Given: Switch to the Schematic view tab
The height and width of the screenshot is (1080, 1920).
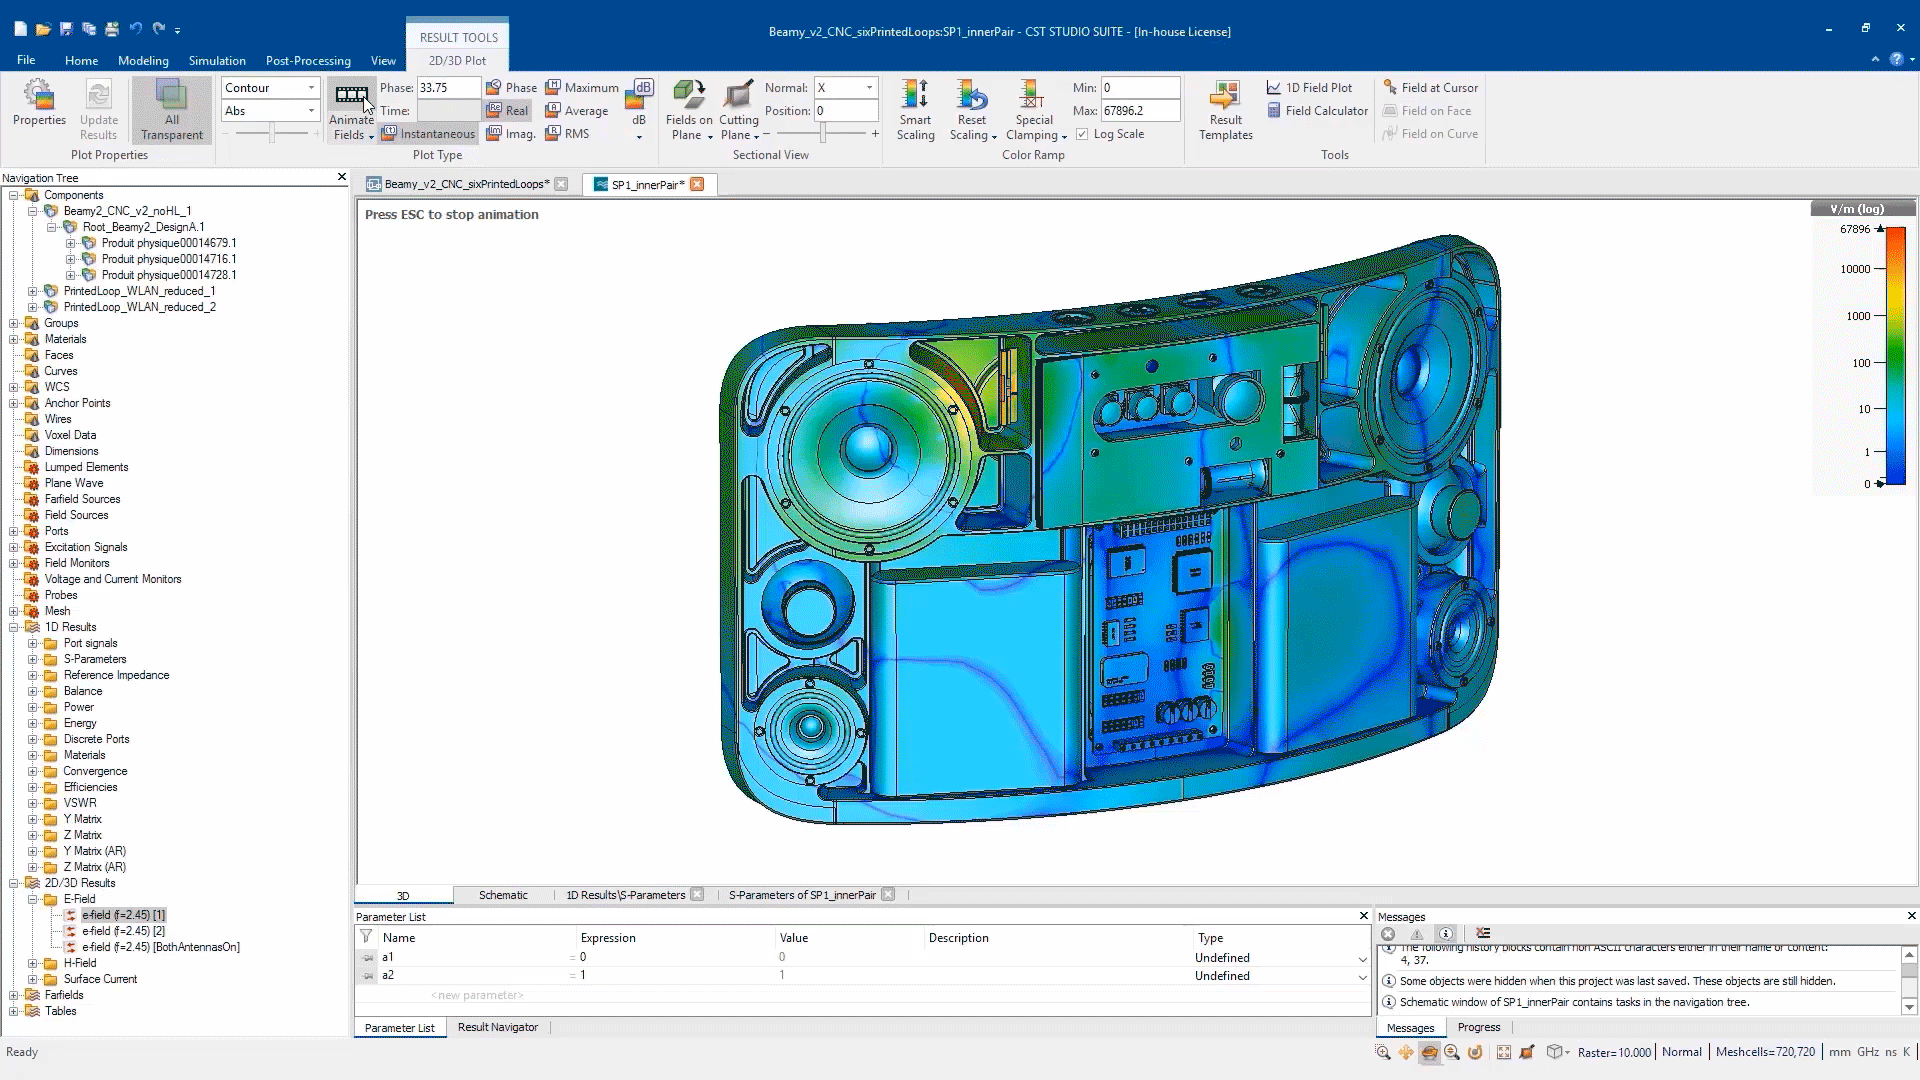Looking at the screenshot, I should tap(502, 895).
